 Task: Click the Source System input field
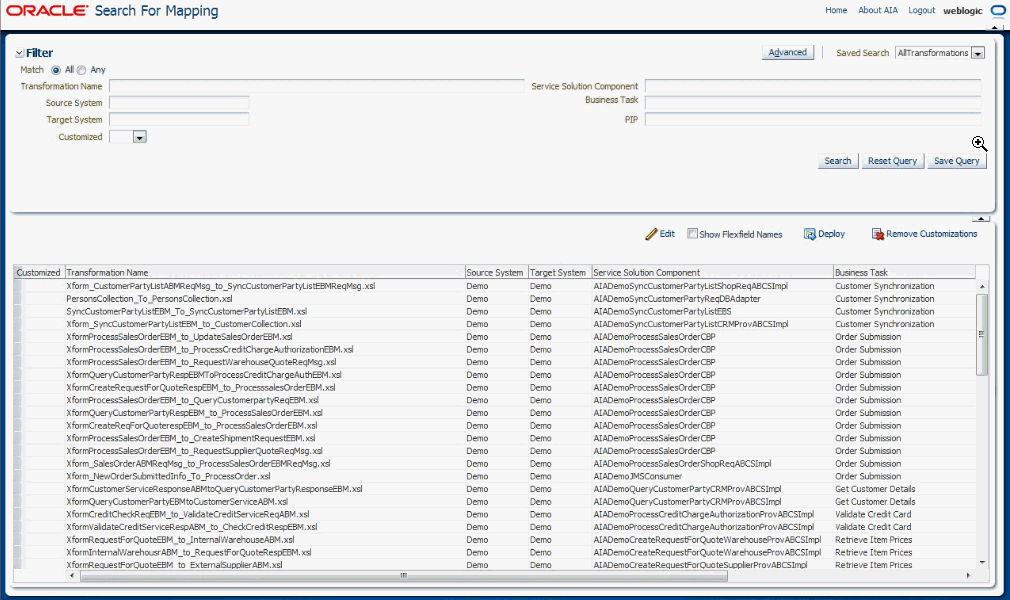[179, 103]
